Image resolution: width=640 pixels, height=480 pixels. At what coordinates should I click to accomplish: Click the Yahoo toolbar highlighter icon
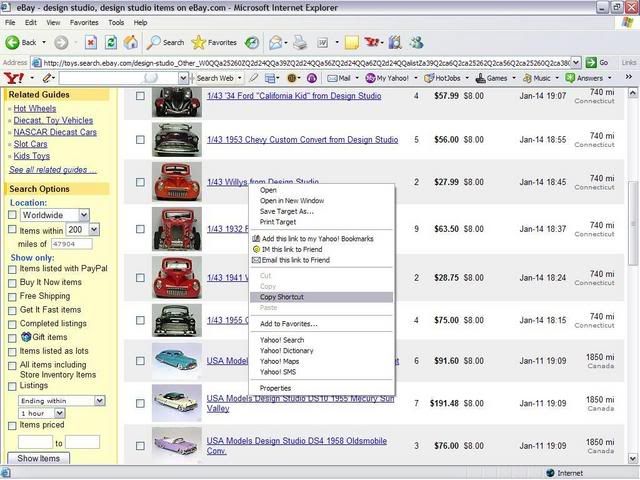point(253,78)
